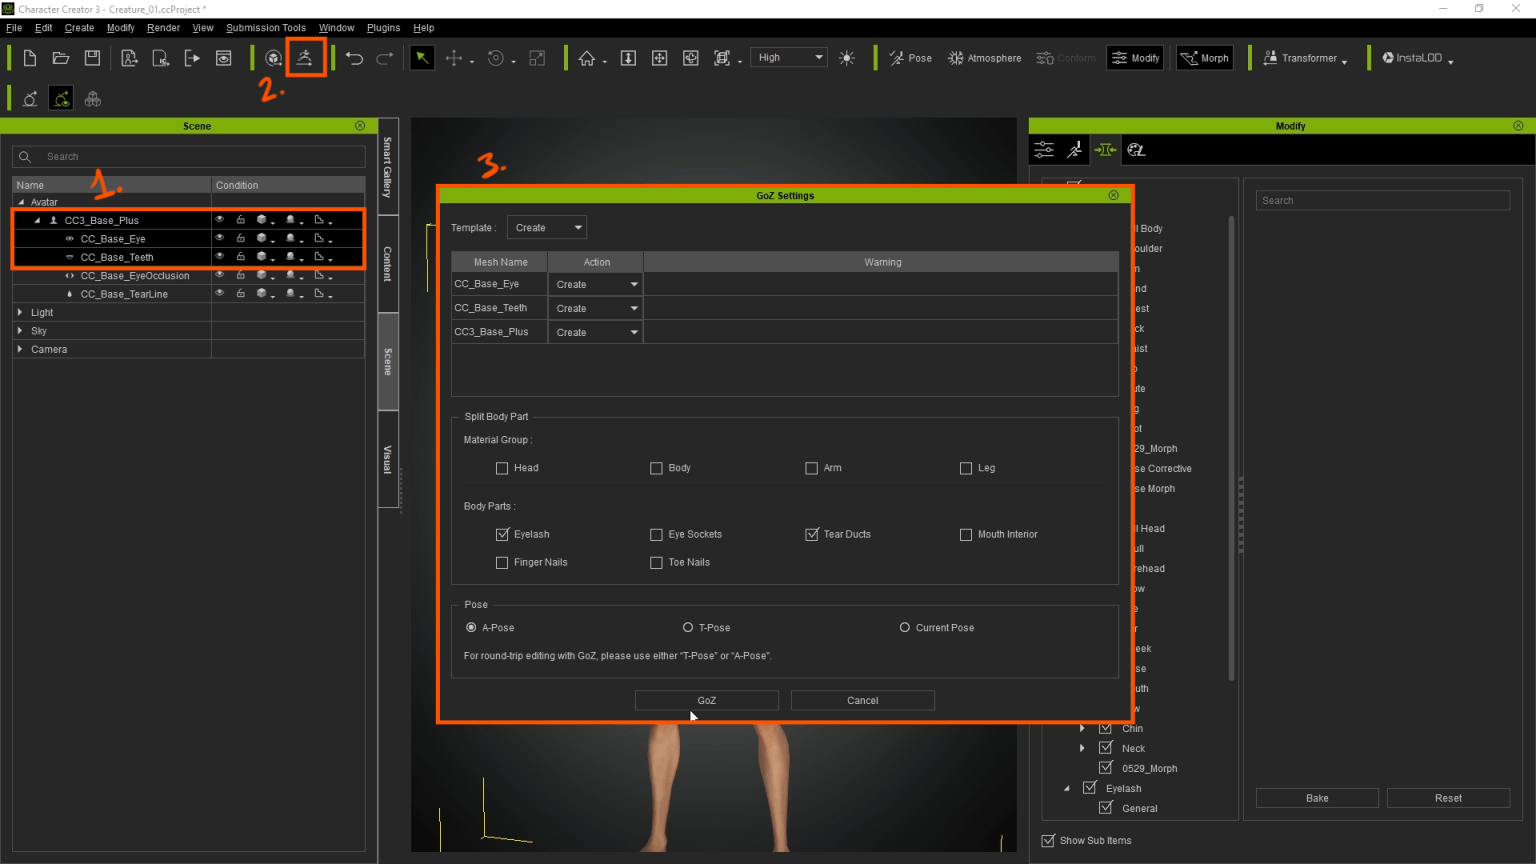Screen dimensions: 1536x864
Task: Open Action dropdown for CC_Base_Teeth
Action: click(596, 308)
